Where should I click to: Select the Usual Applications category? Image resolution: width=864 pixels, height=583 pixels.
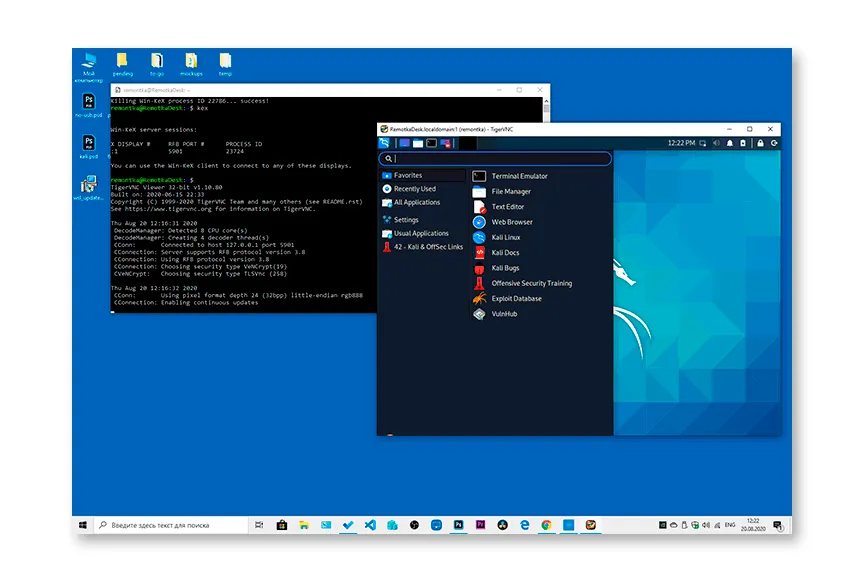pos(423,234)
